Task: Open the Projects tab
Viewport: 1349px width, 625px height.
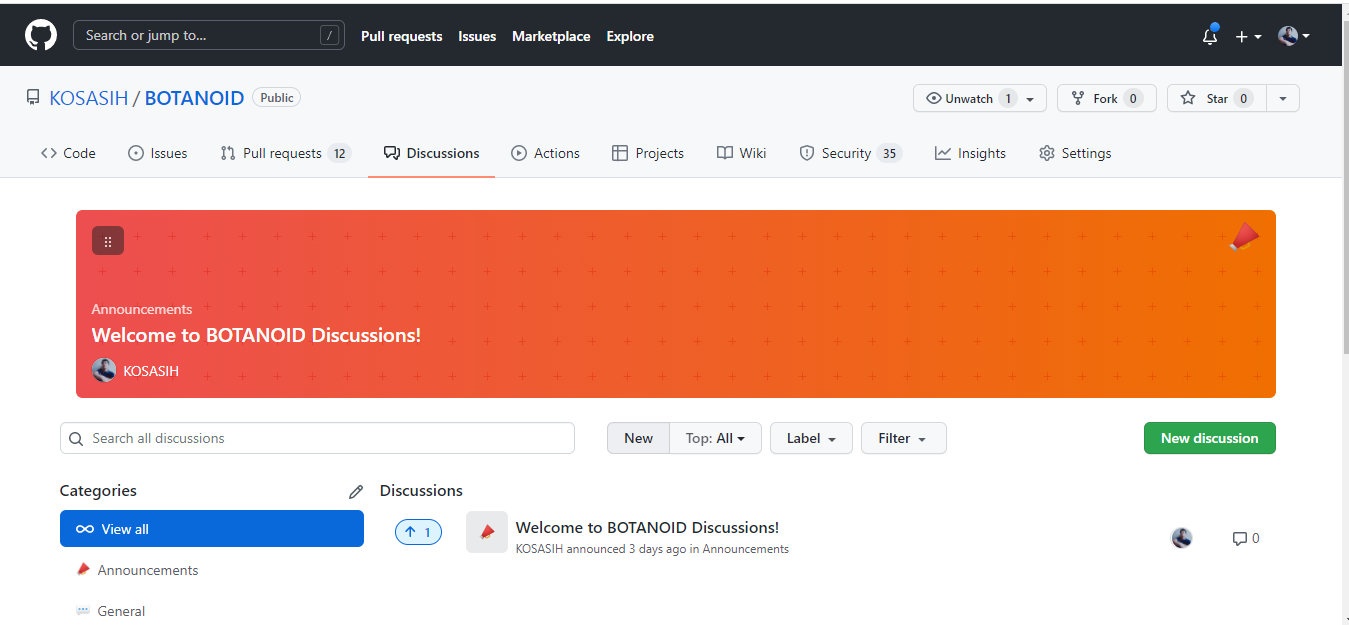Action: [x=648, y=153]
